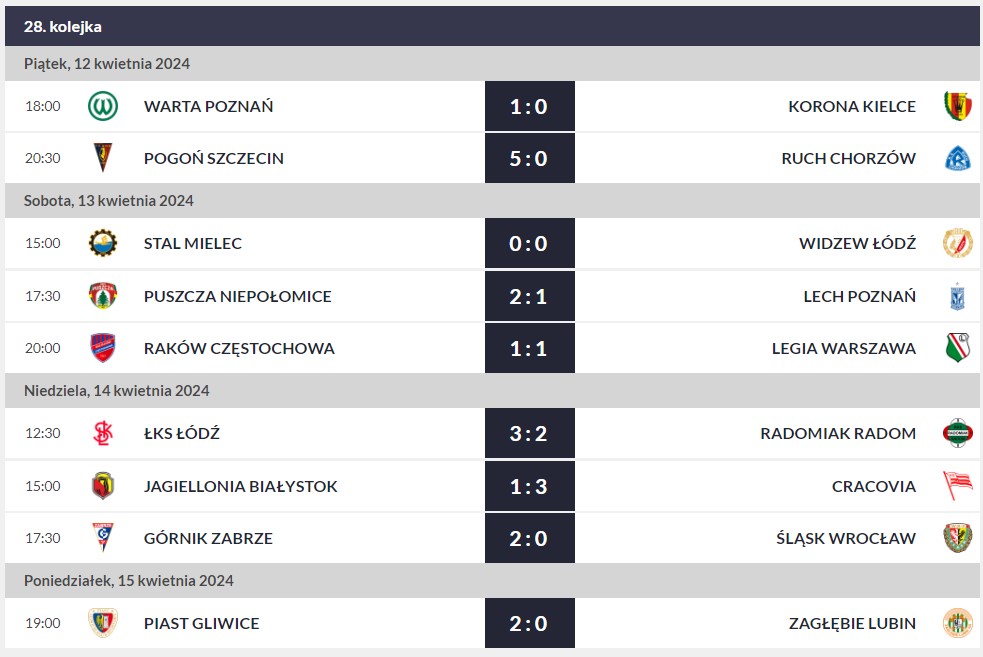This screenshot has height=657, width=983.
Task: Click the Lech Poznań club crest
Action: (x=957, y=296)
